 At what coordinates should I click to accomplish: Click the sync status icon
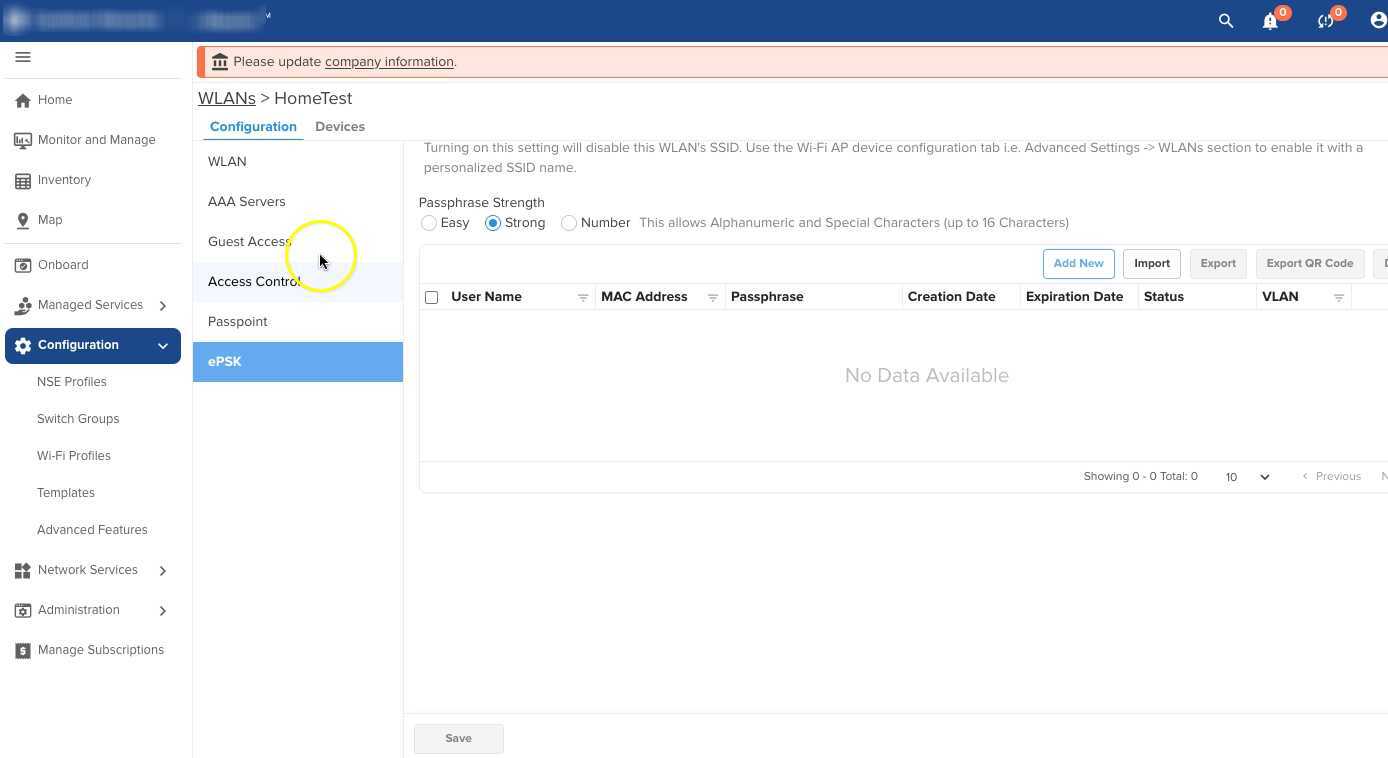click(1325, 21)
